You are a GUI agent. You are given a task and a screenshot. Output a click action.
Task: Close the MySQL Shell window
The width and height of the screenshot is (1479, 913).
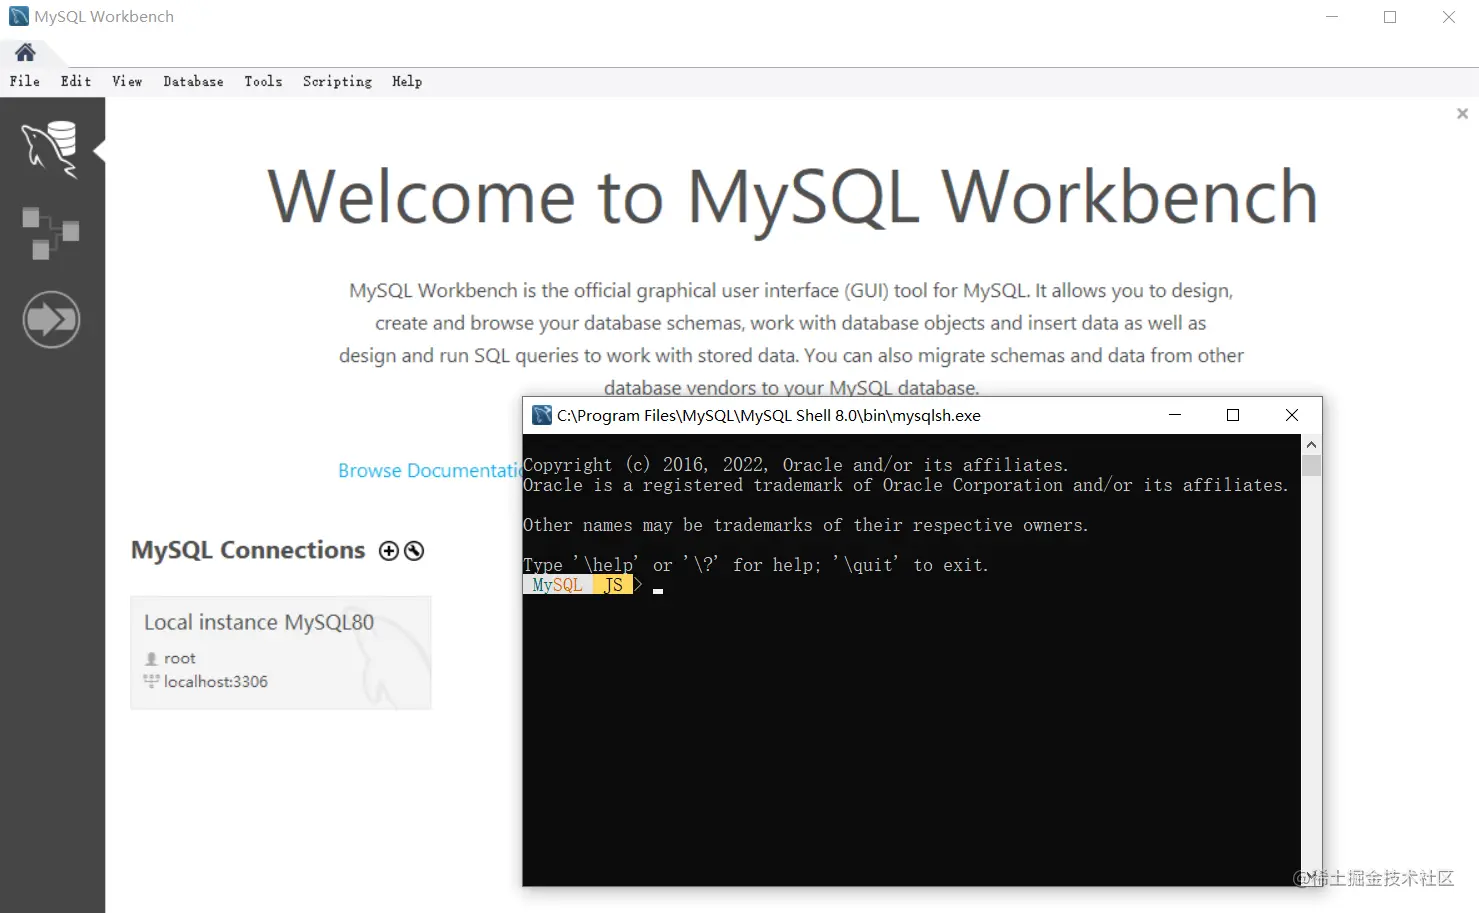coord(1292,415)
